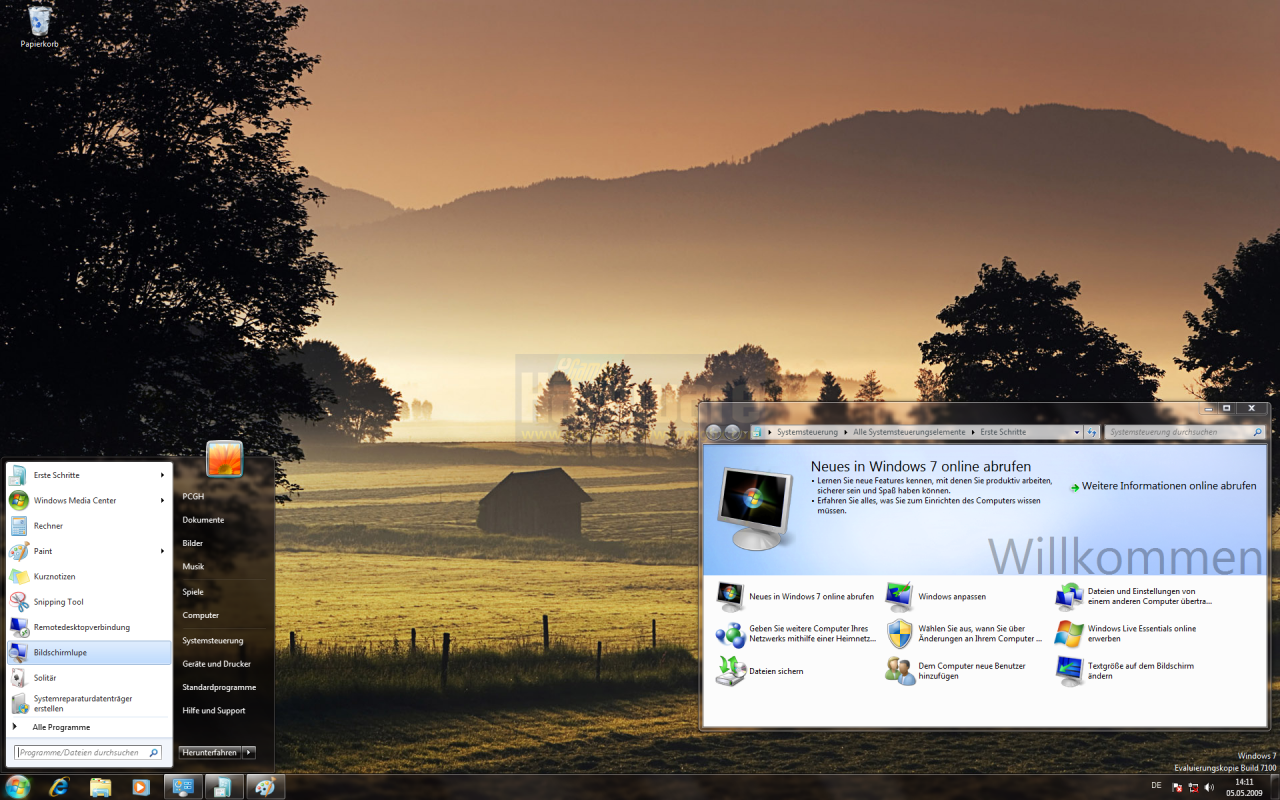The image size is (1280, 800).
Task: Expand Alle Programme list
Action: 61,727
